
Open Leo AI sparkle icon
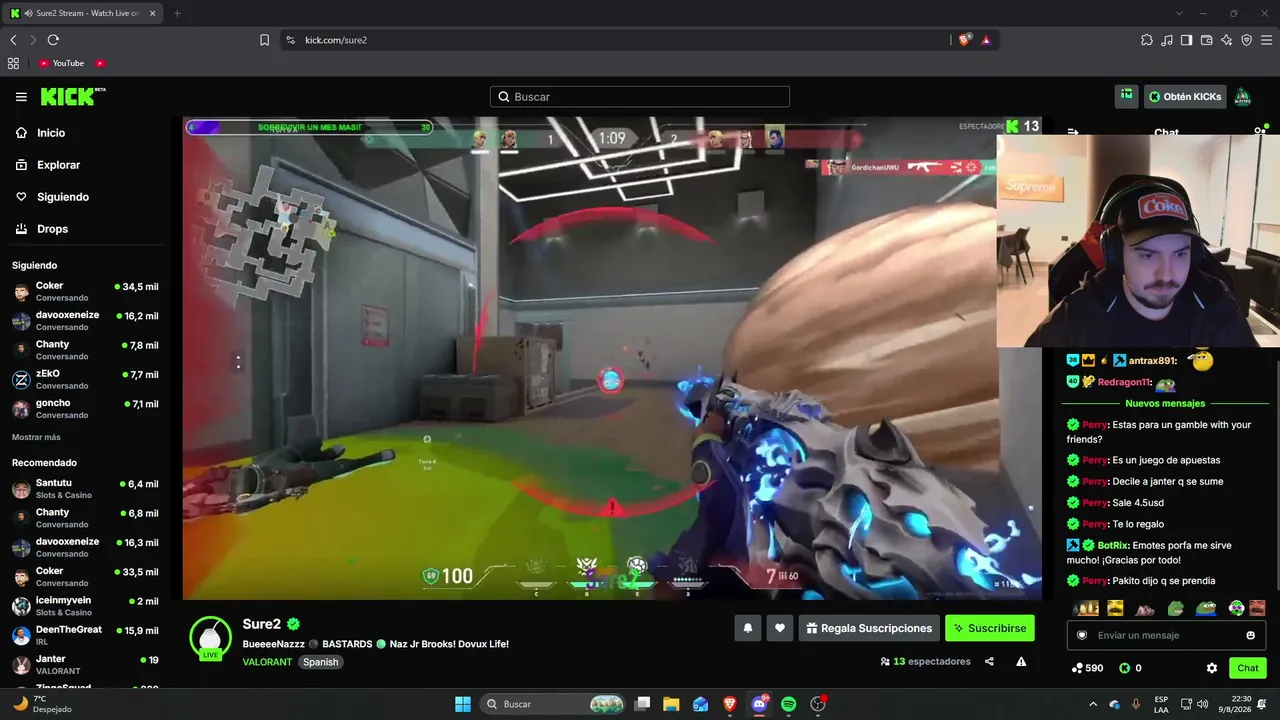(1226, 40)
